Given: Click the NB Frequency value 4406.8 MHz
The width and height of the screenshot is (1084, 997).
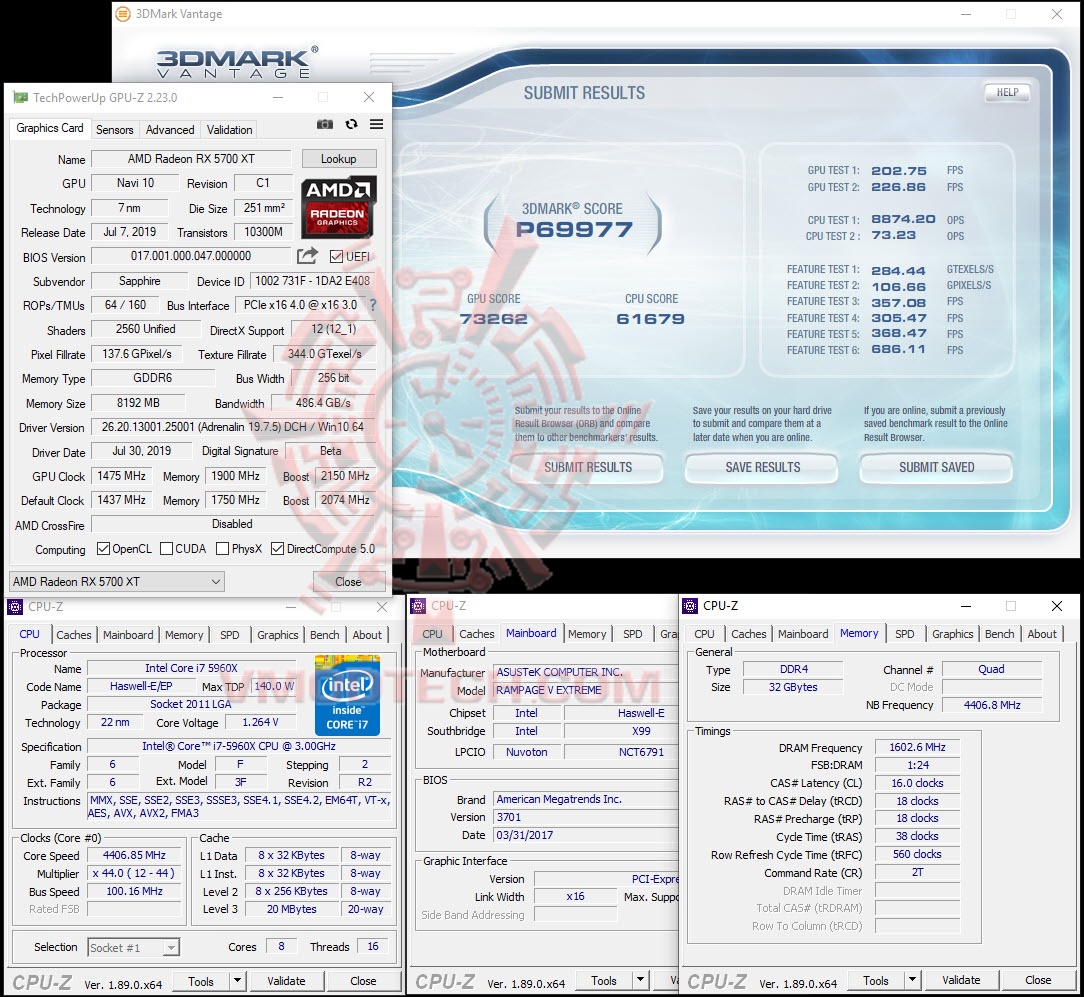Looking at the screenshot, I should tap(992, 705).
